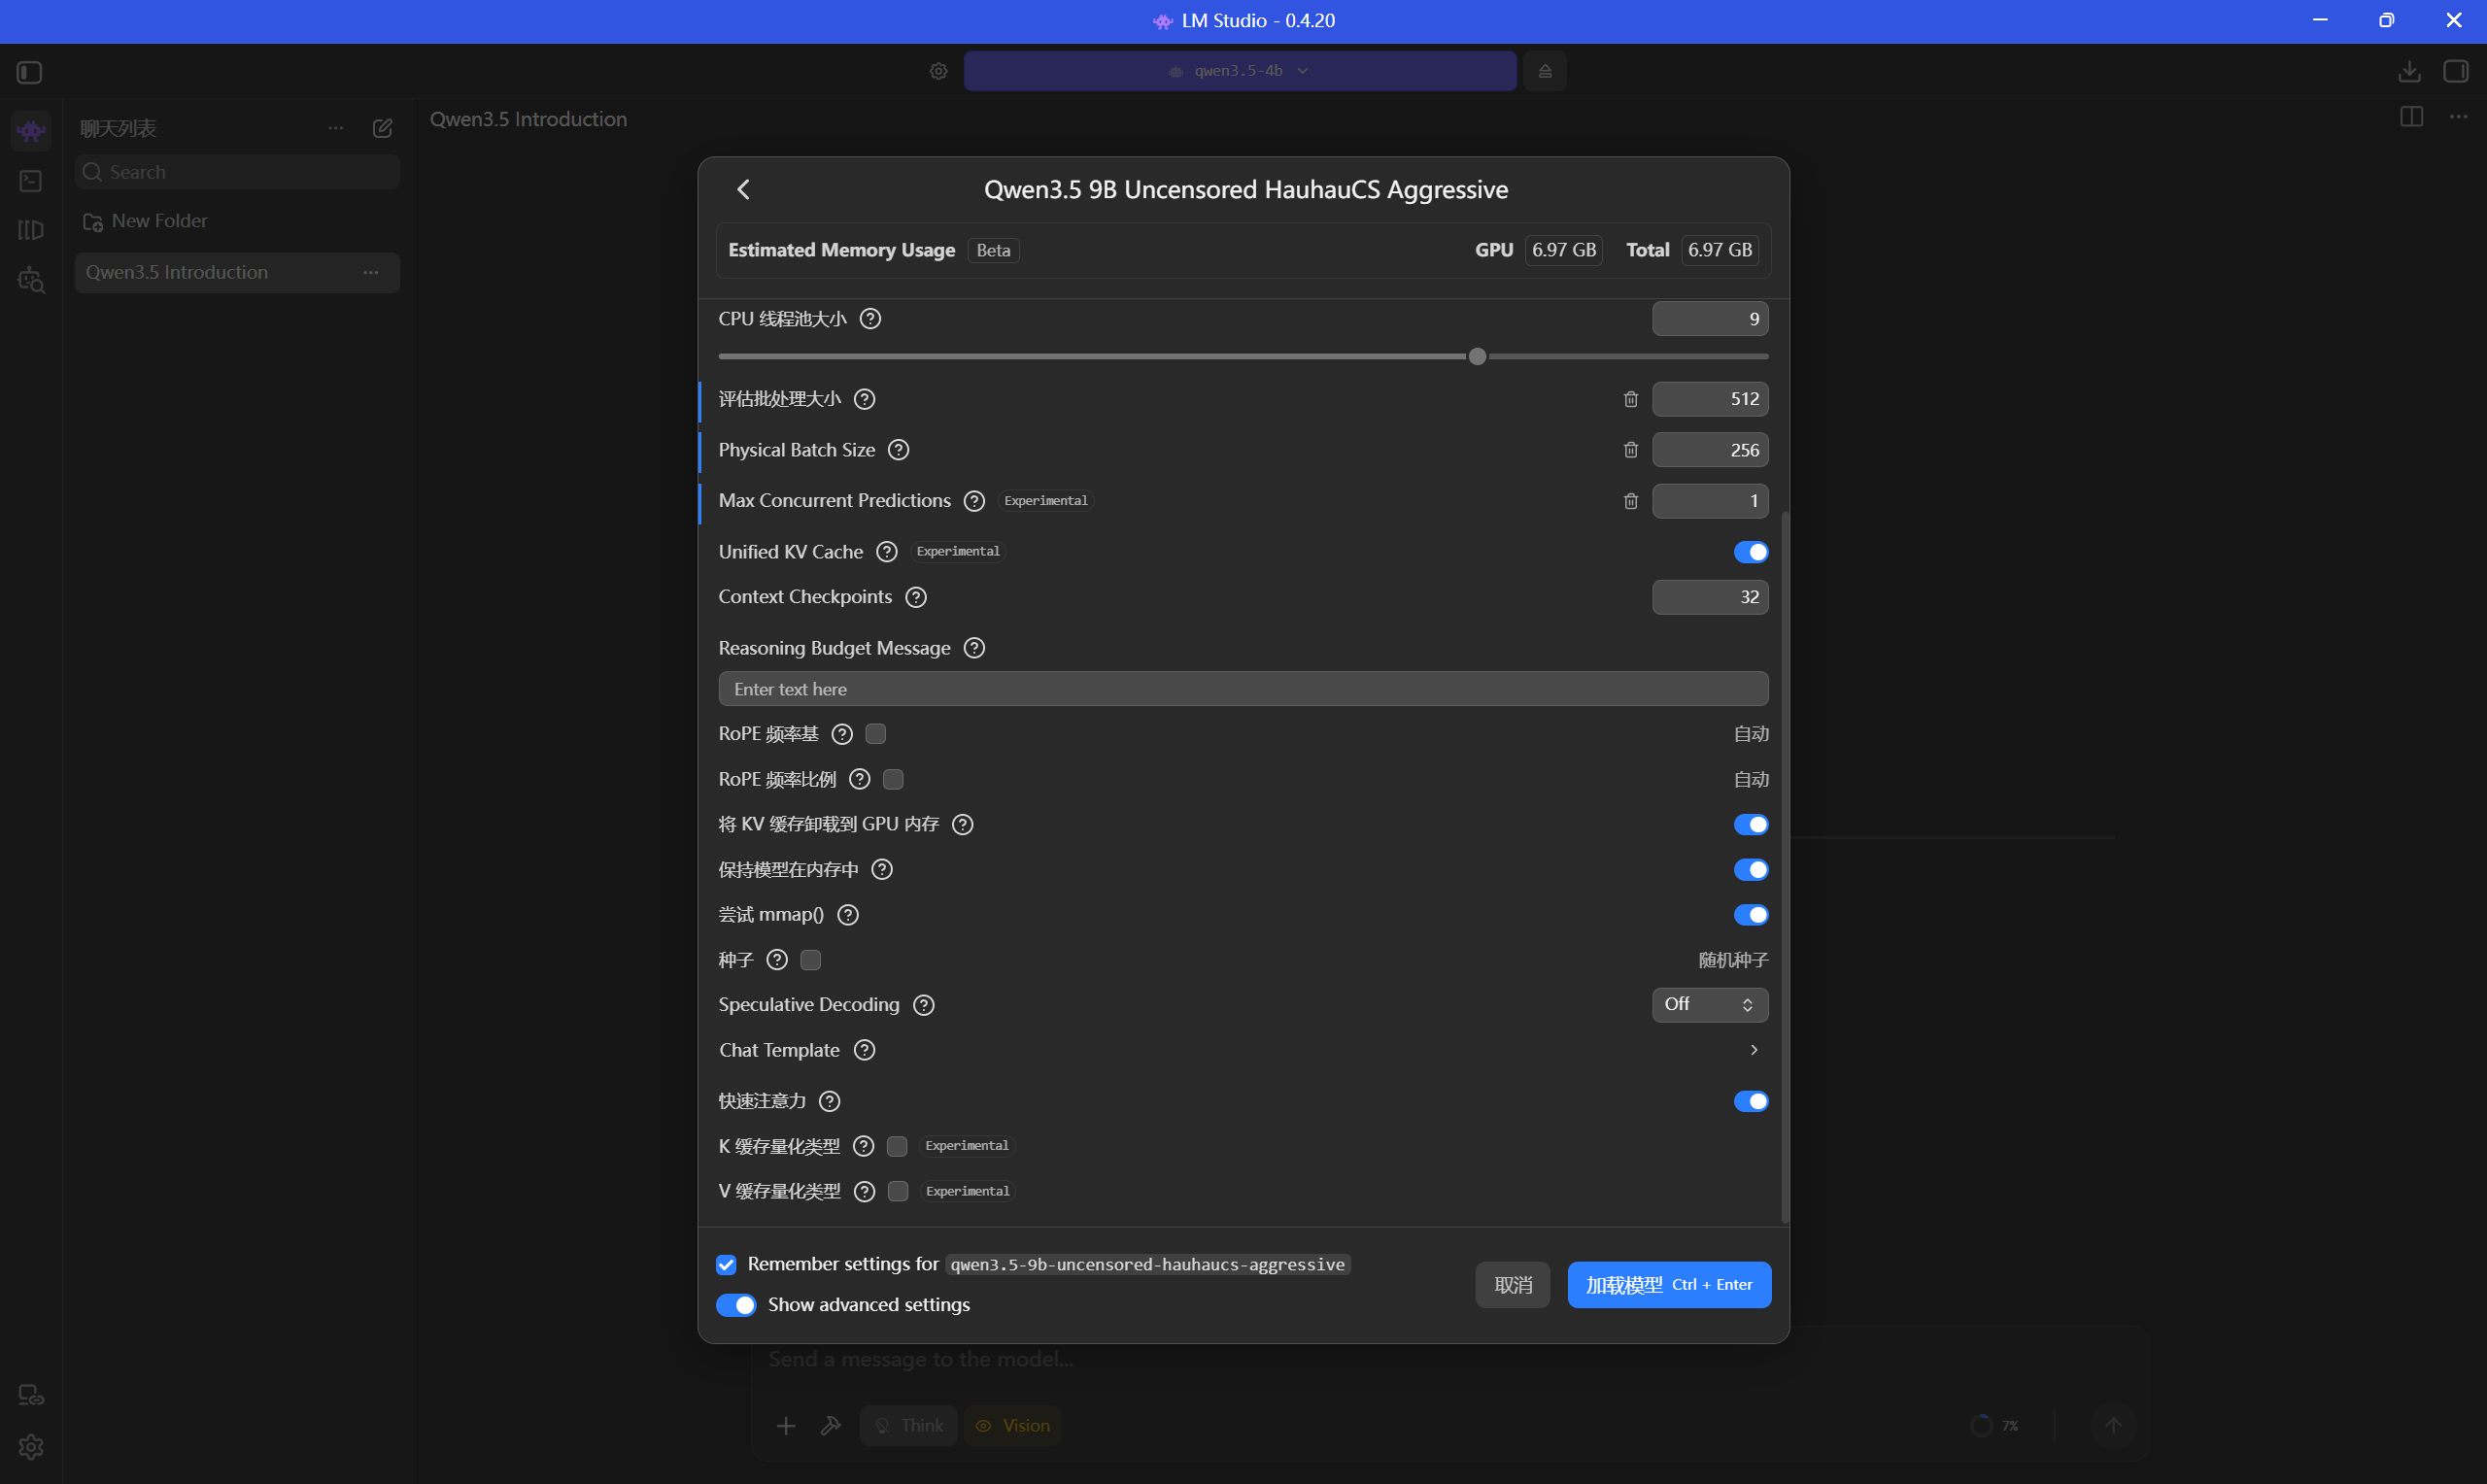Click 加载模型 to load the model
Image resolution: width=2487 pixels, height=1484 pixels.
(x=1669, y=1285)
